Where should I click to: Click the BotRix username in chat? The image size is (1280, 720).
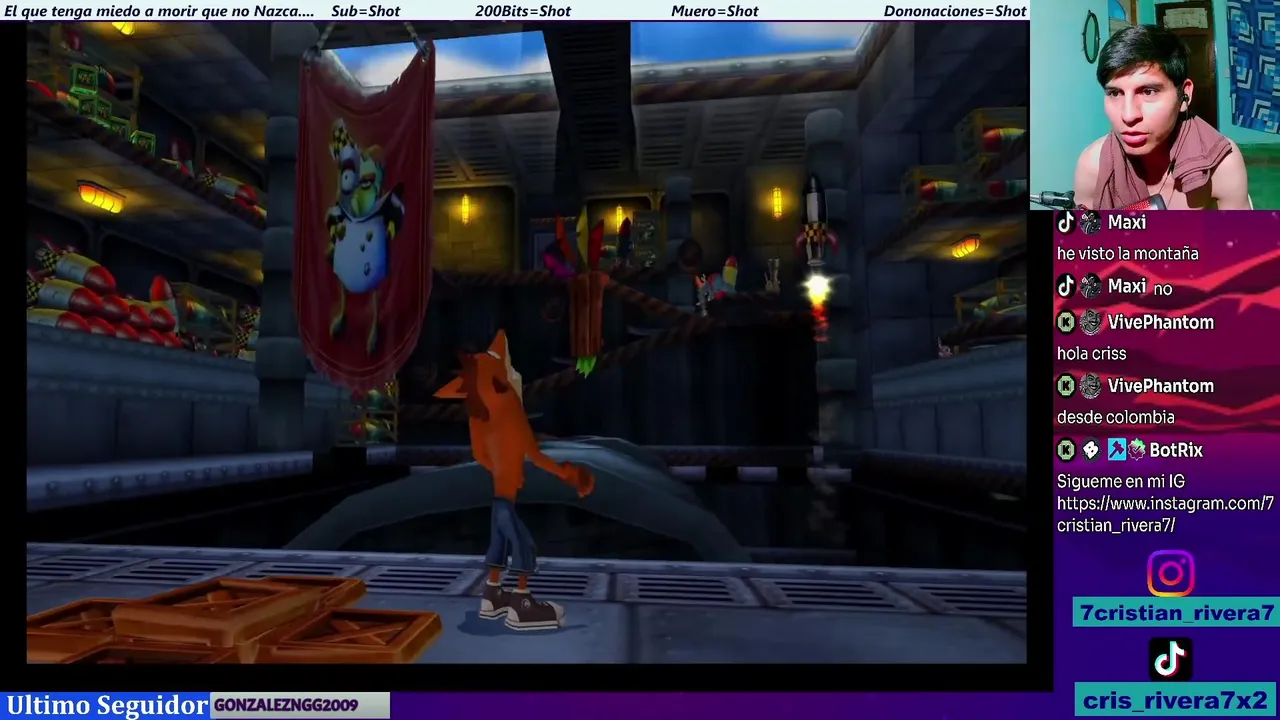tap(1176, 450)
